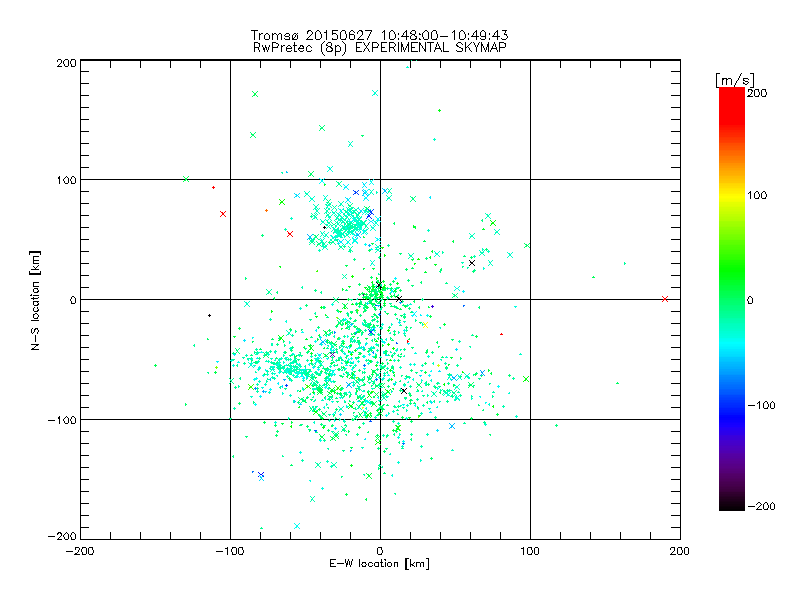This screenshot has width=800, height=600.
Task: Click the colorbar tick label "100"
Action: pyautogui.click(x=757, y=195)
